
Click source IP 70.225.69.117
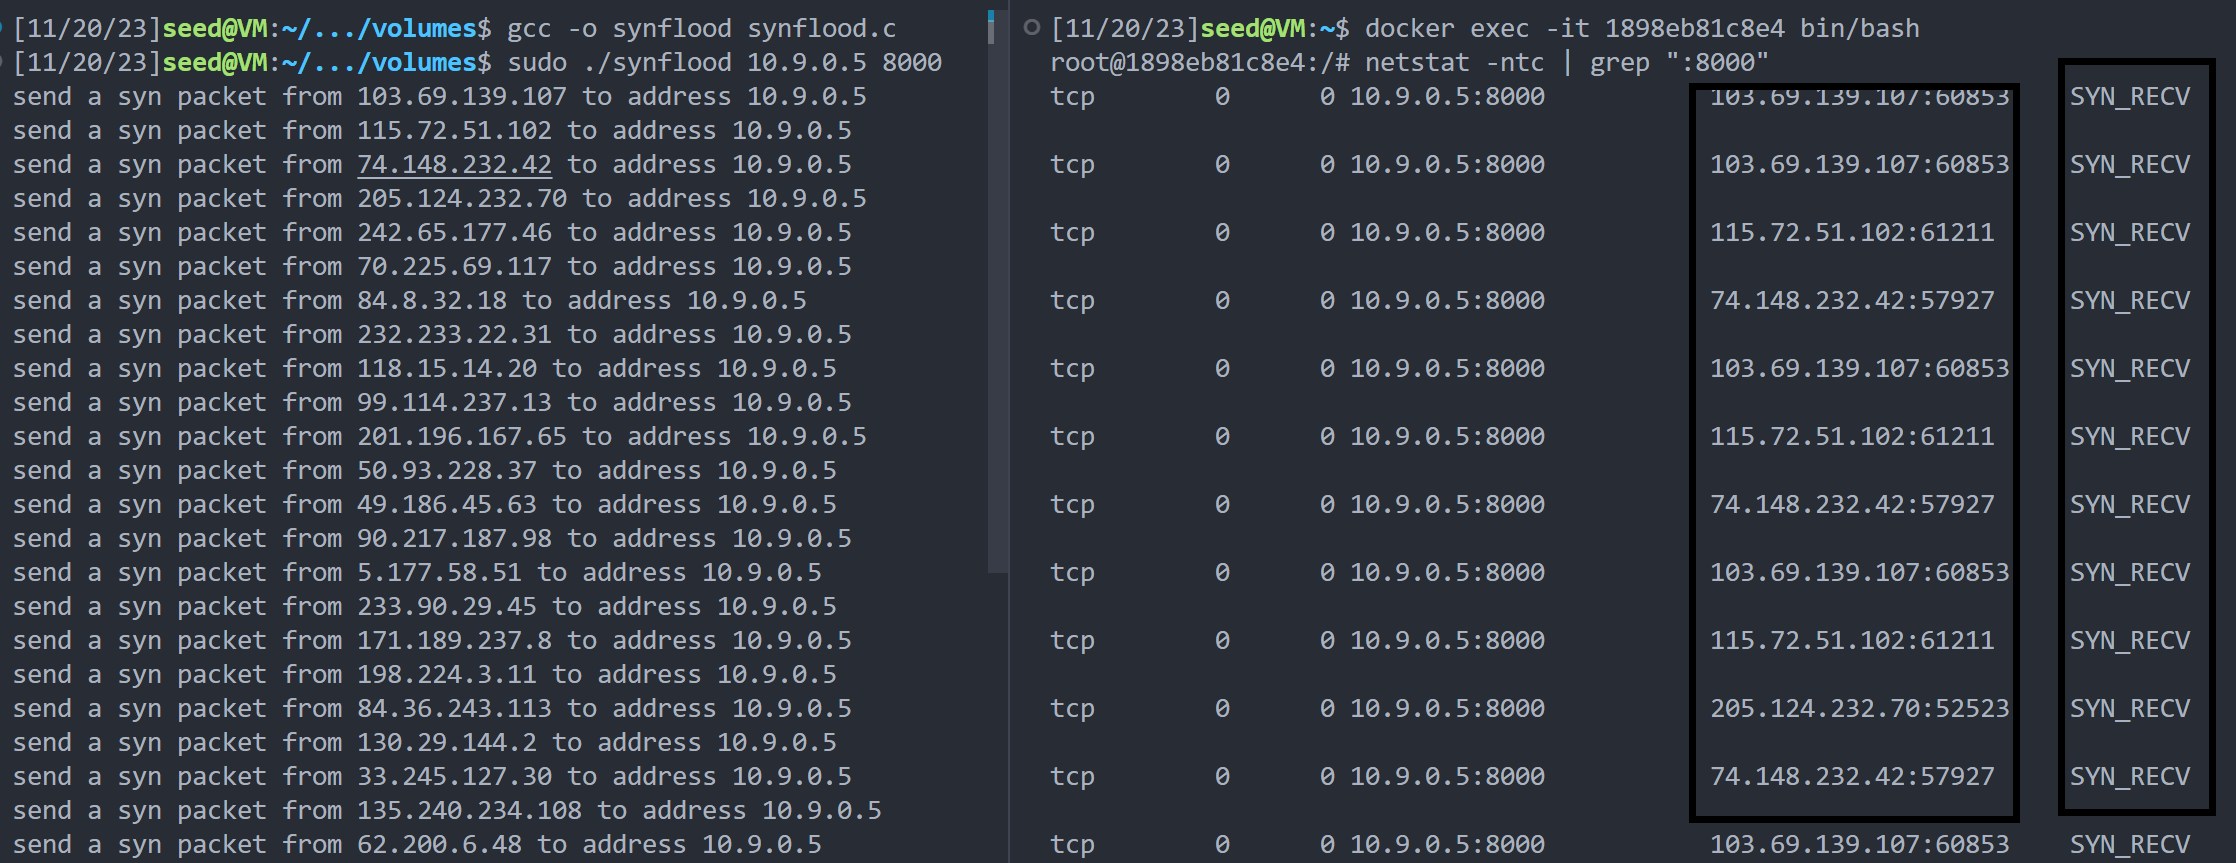coord(454,266)
